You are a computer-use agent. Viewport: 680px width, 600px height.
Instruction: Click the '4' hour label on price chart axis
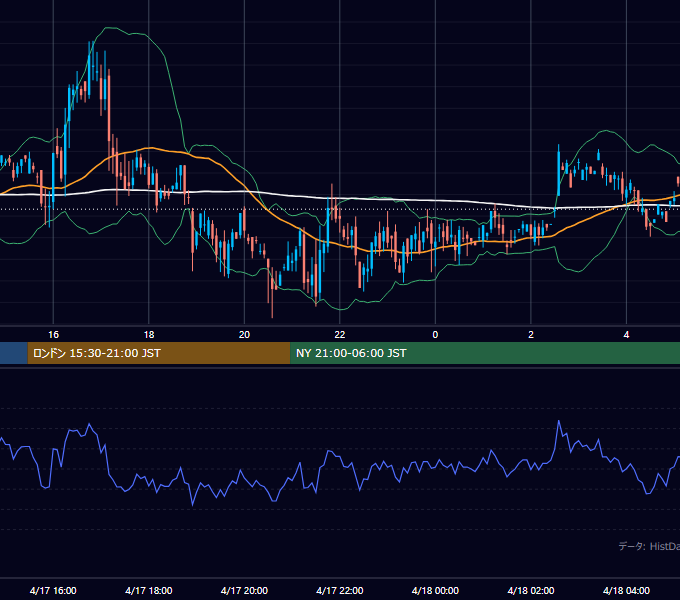(626, 335)
